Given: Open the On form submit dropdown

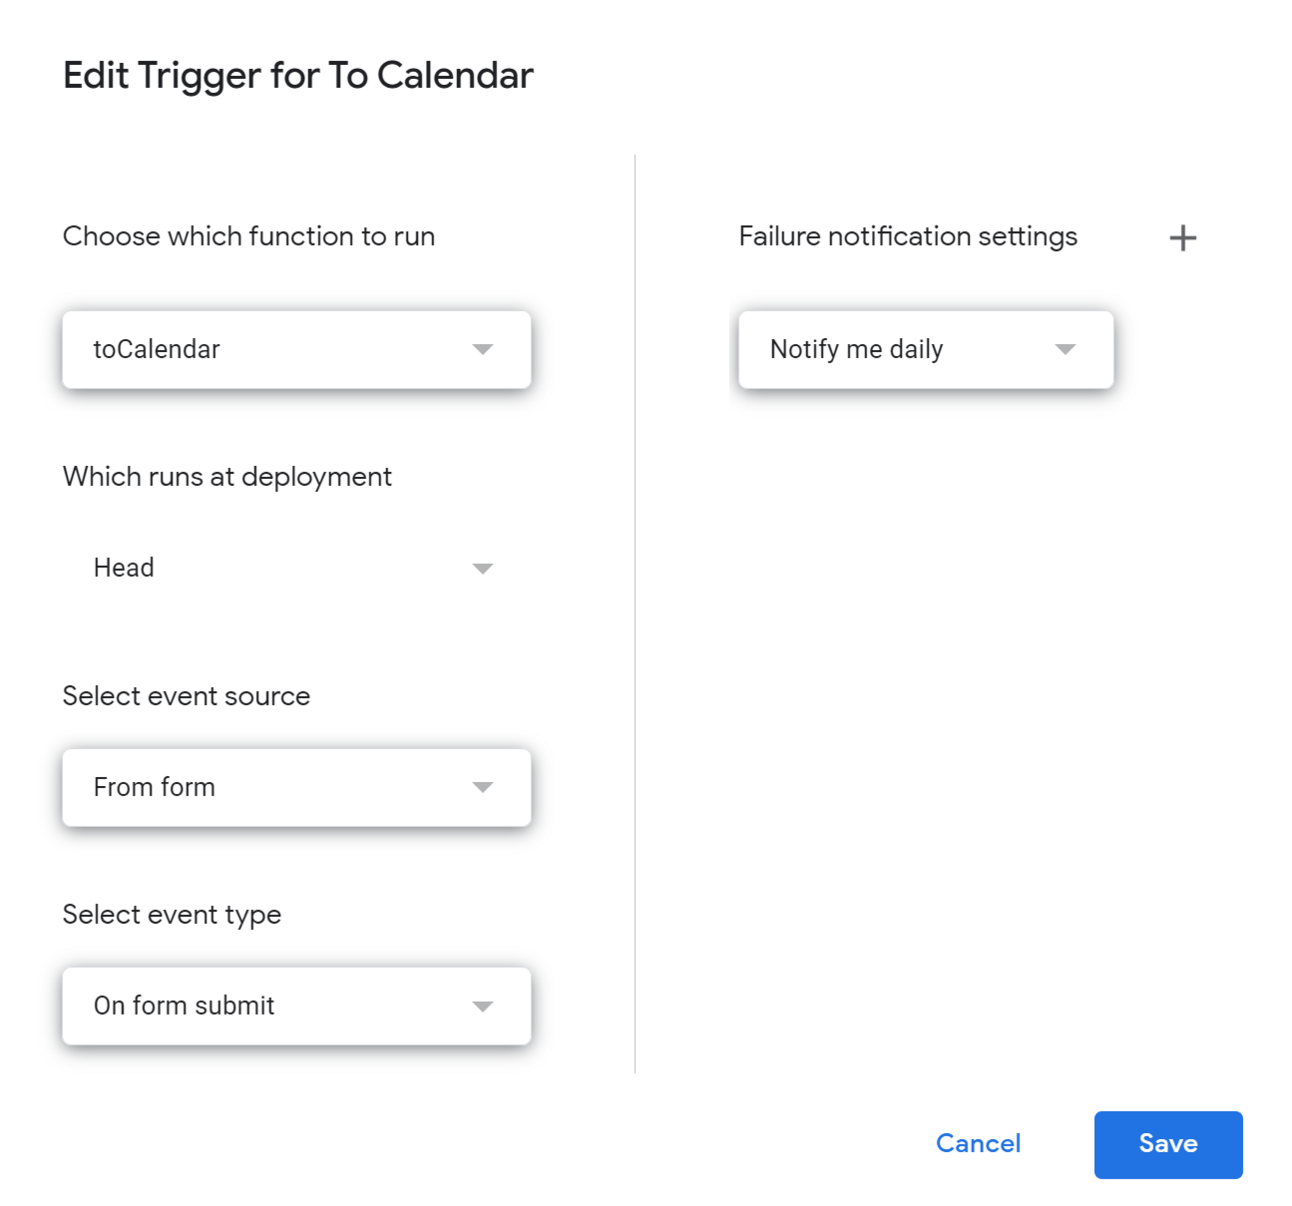Looking at the screenshot, I should pyautogui.click(x=296, y=1006).
